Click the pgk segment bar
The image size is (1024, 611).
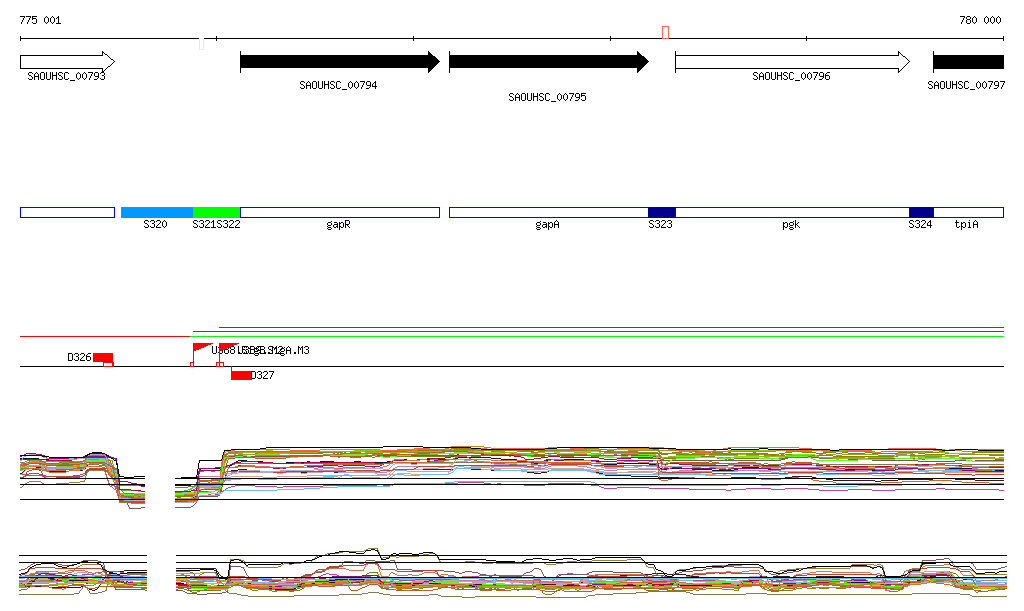click(x=791, y=212)
